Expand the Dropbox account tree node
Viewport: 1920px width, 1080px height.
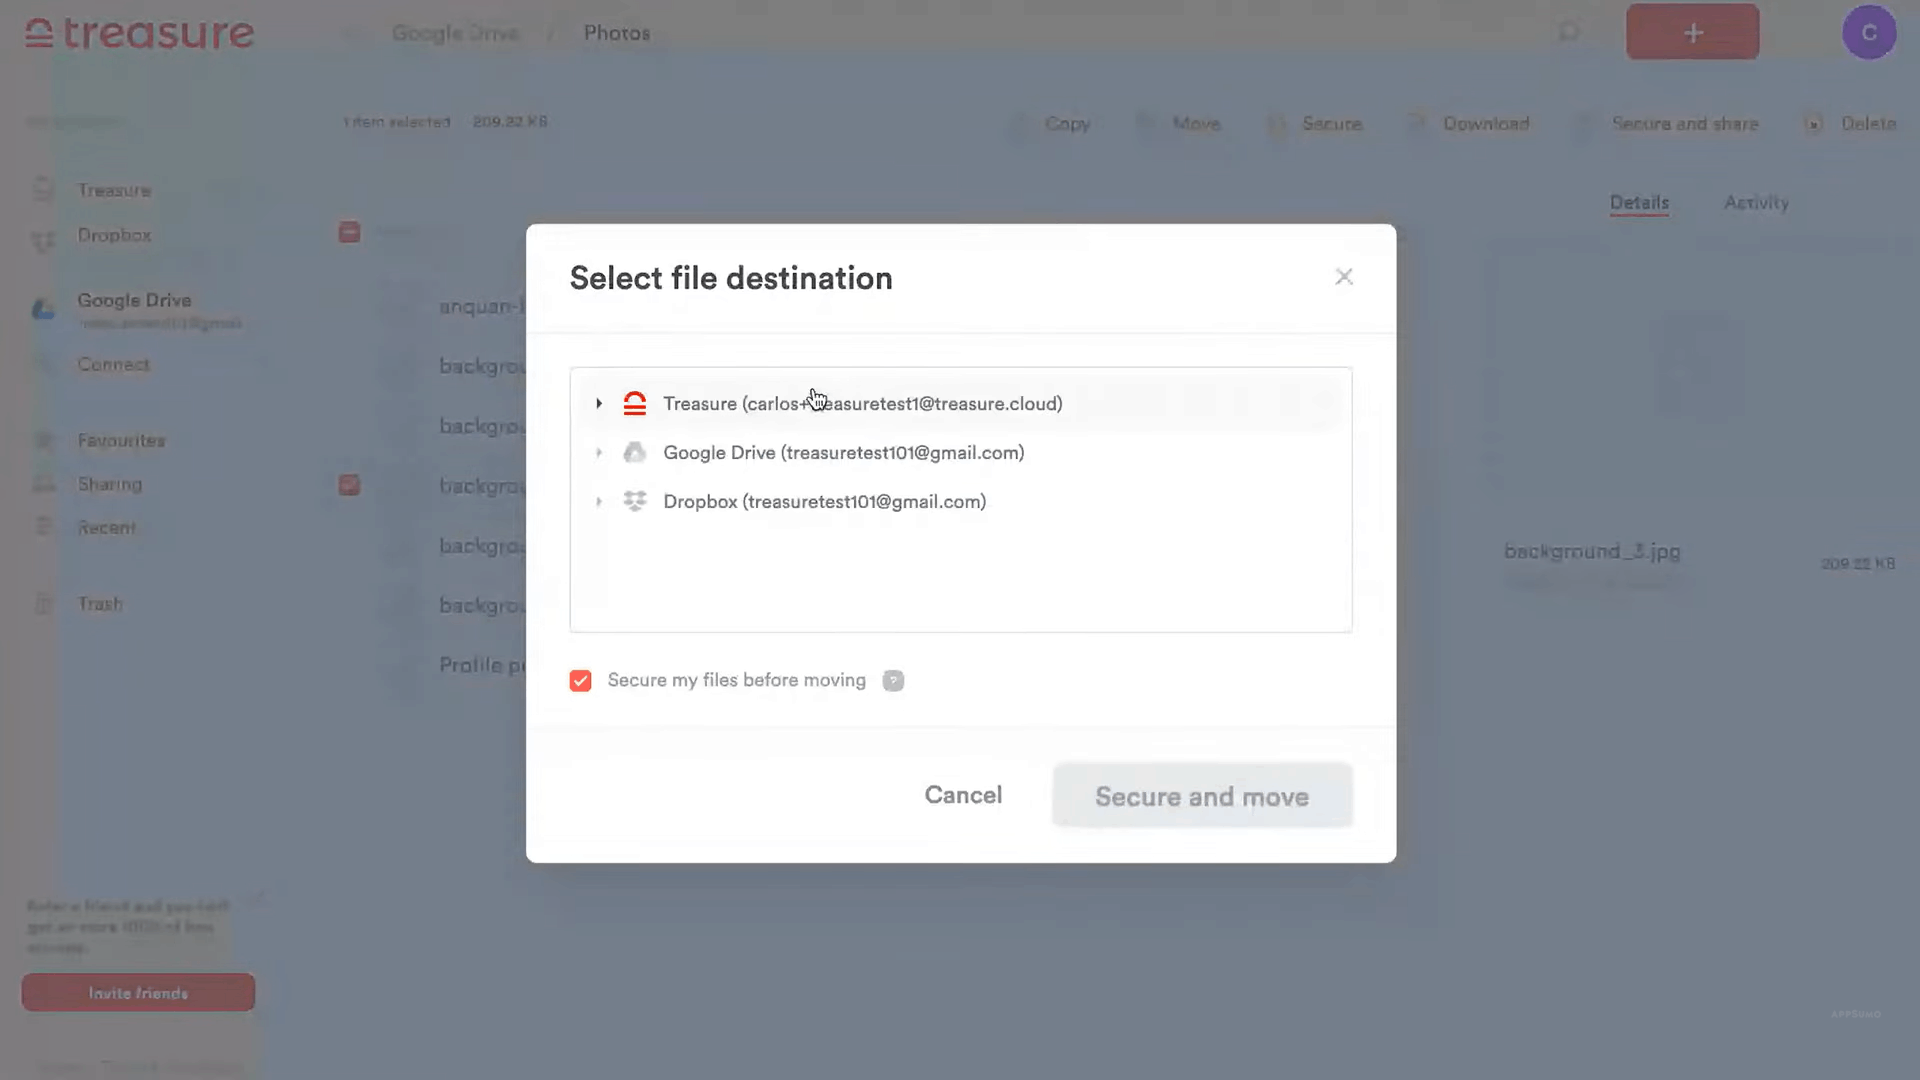(x=599, y=502)
